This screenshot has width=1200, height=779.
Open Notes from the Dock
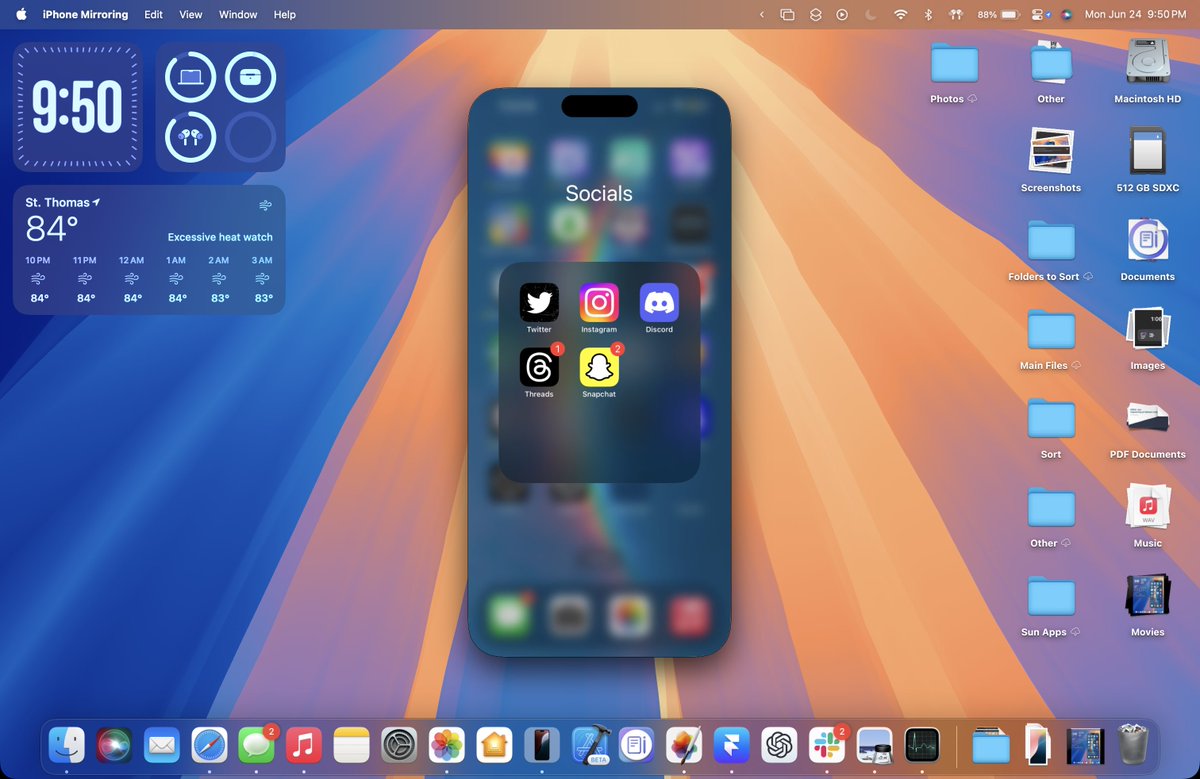(352, 745)
